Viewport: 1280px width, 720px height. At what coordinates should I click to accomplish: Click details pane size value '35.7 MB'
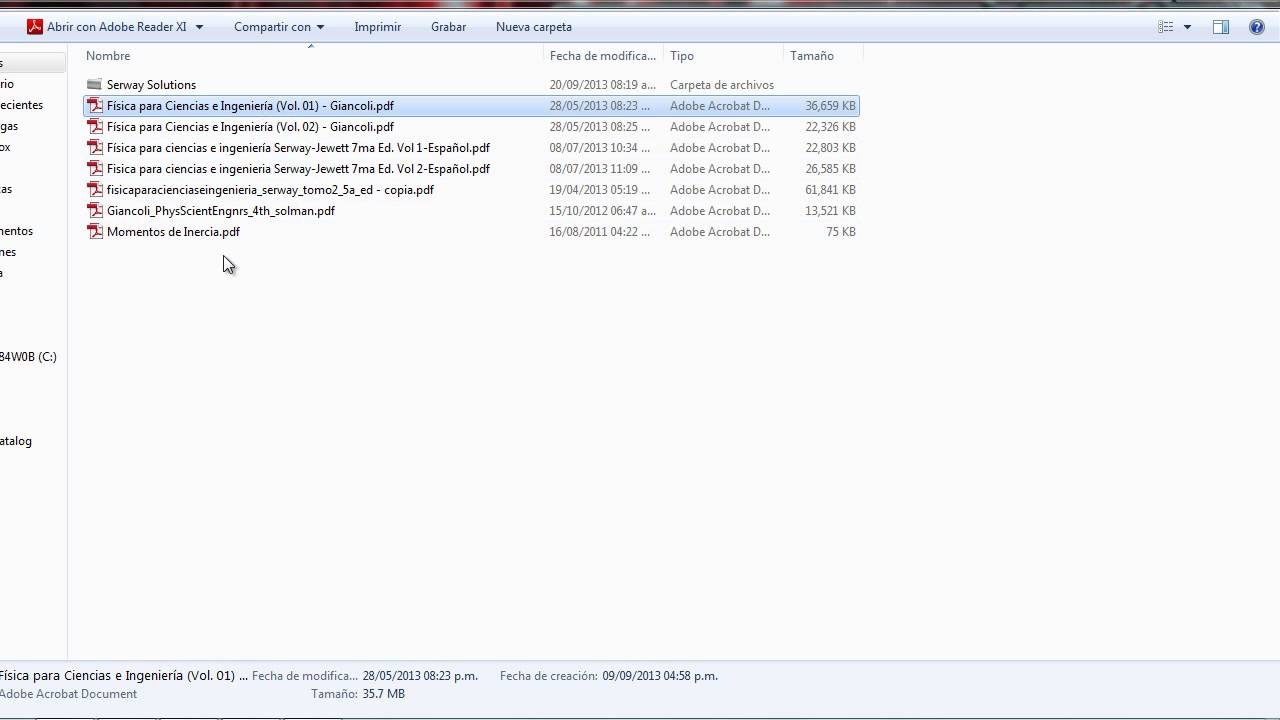click(x=384, y=694)
